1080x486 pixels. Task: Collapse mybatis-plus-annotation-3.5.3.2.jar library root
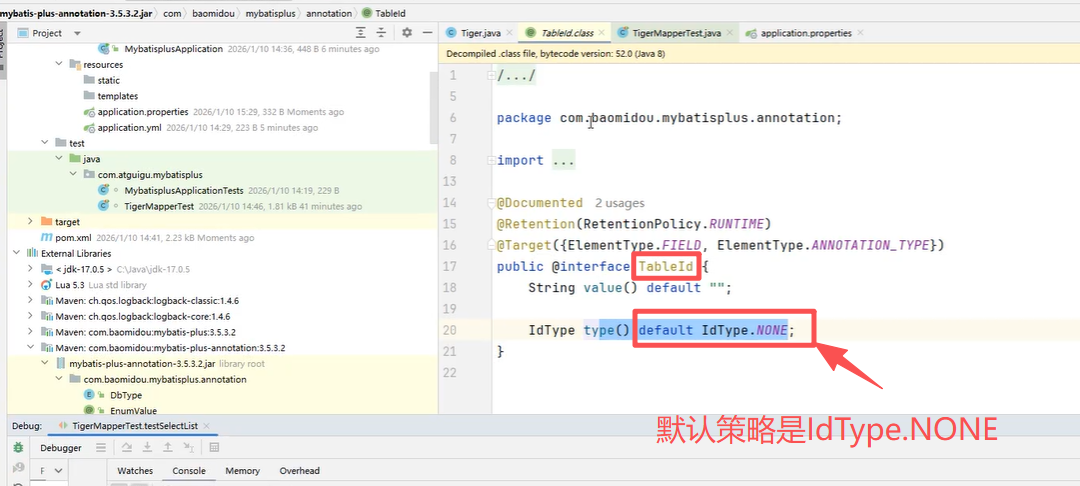(44, 363)
